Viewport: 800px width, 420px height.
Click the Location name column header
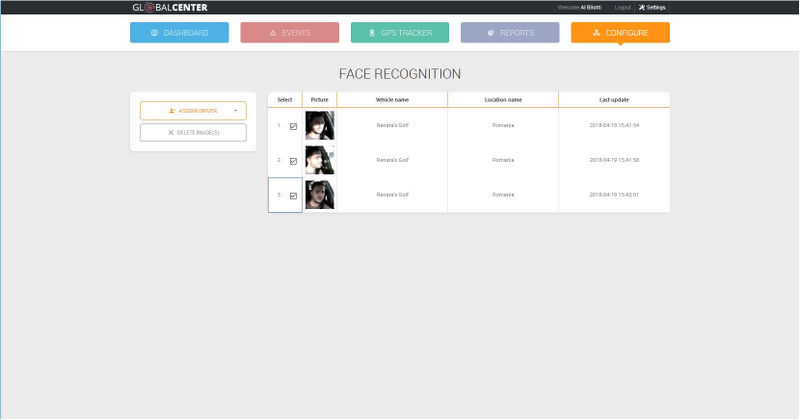point(503,100)
